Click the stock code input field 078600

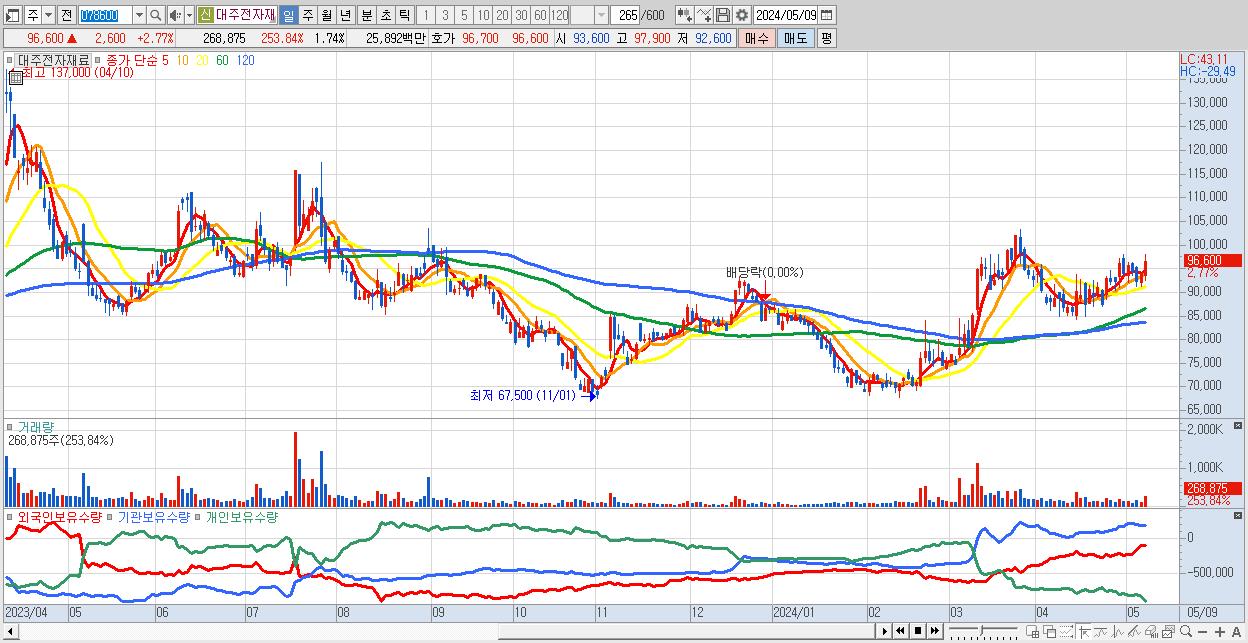[x=105, y=15]
